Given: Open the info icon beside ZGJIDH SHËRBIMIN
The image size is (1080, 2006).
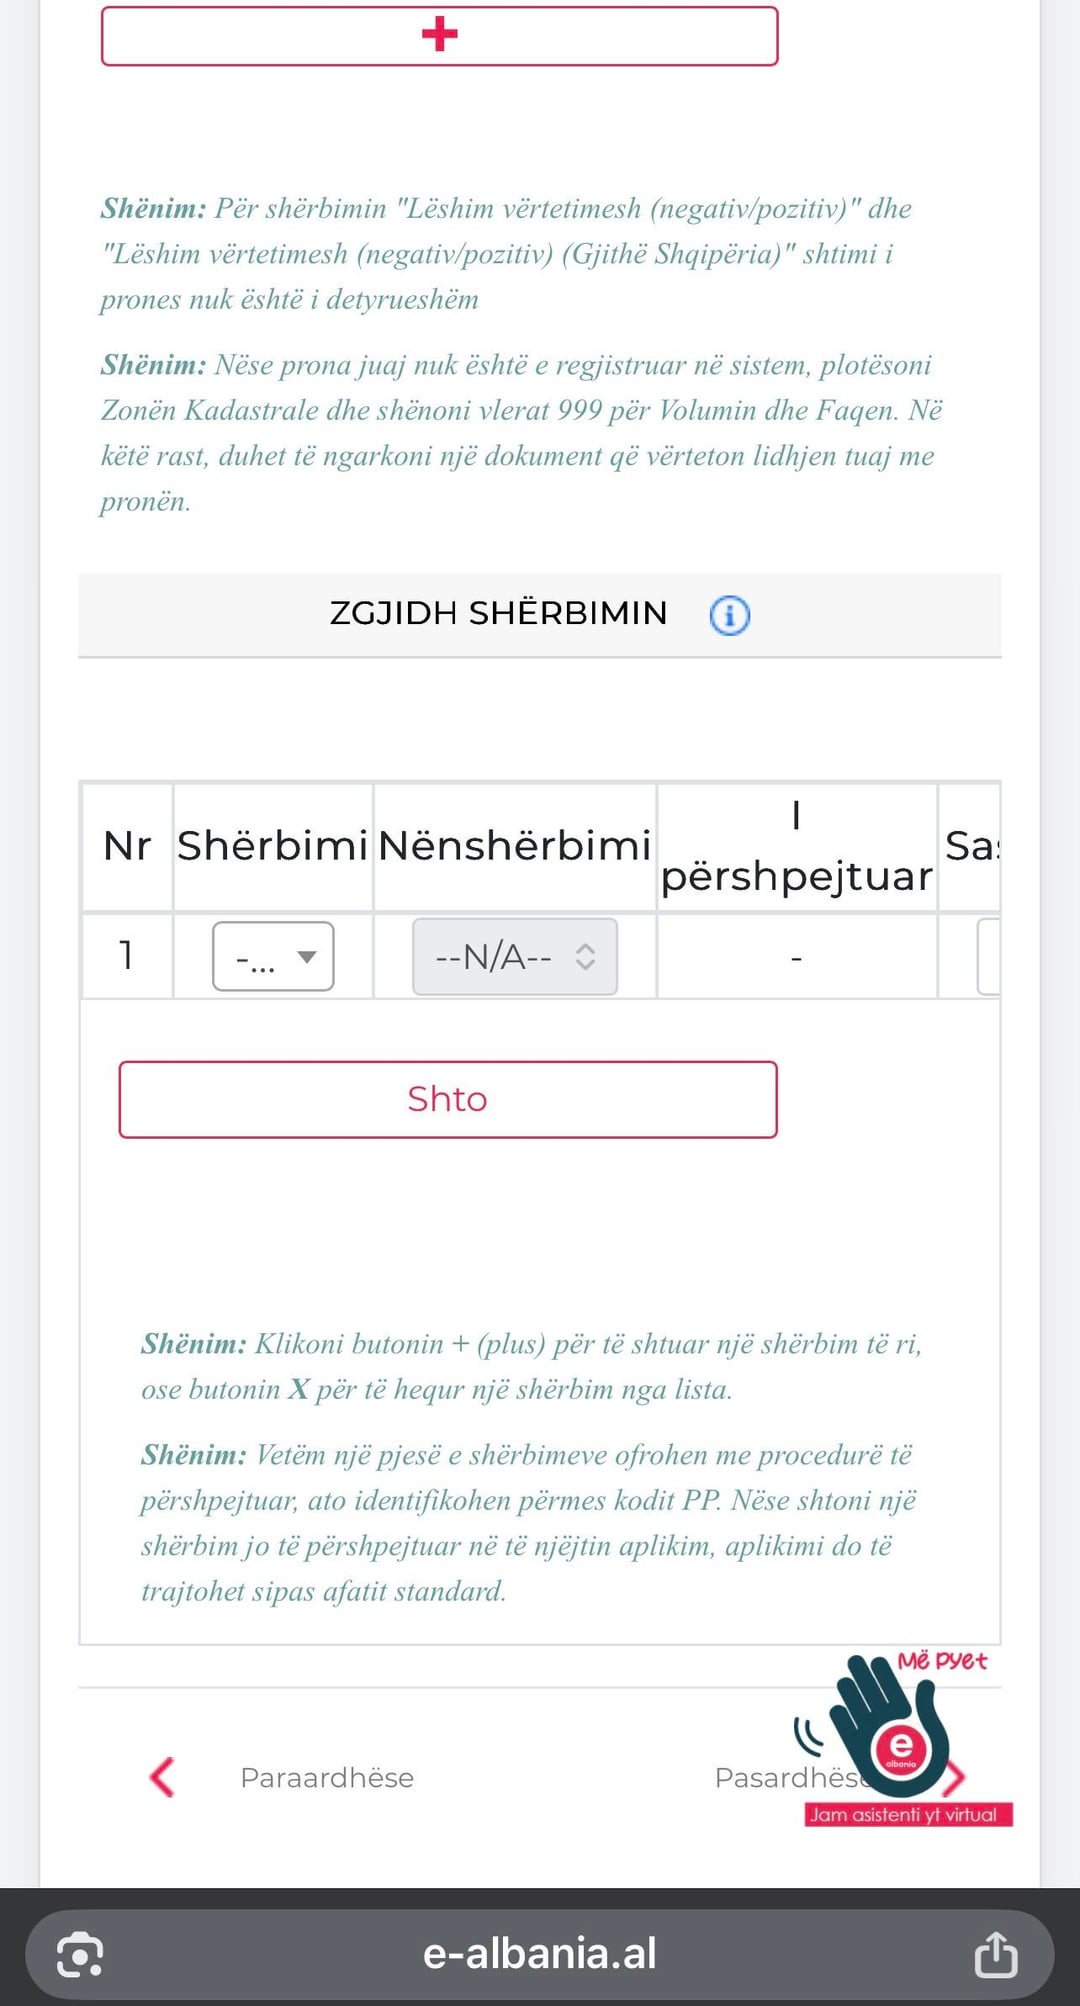Looking at the screenshot, I should coord(729,614).
